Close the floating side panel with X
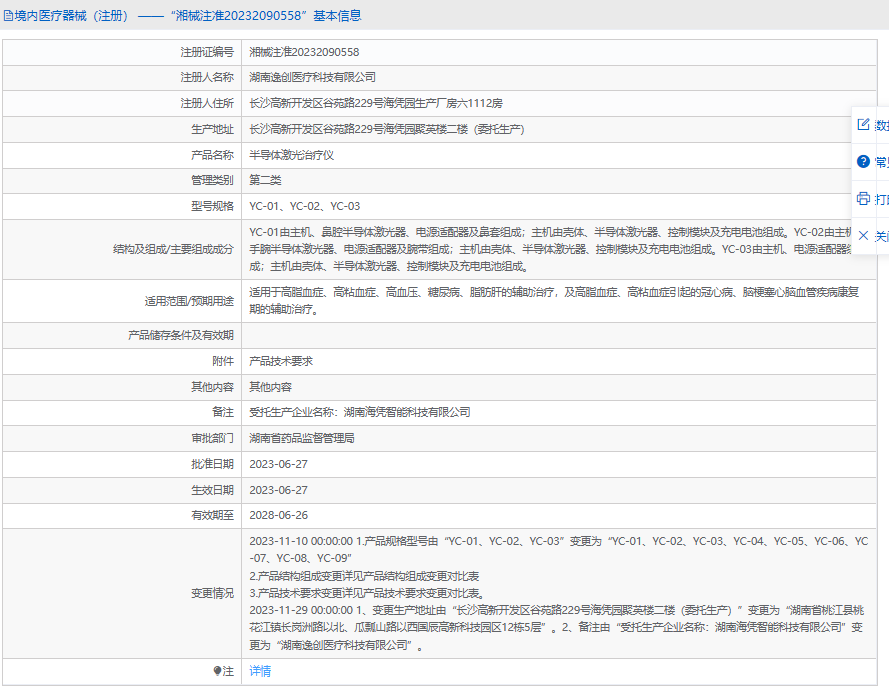Image resolution: width=889 pixels, height=687 pixels. (x=864, y=236)
